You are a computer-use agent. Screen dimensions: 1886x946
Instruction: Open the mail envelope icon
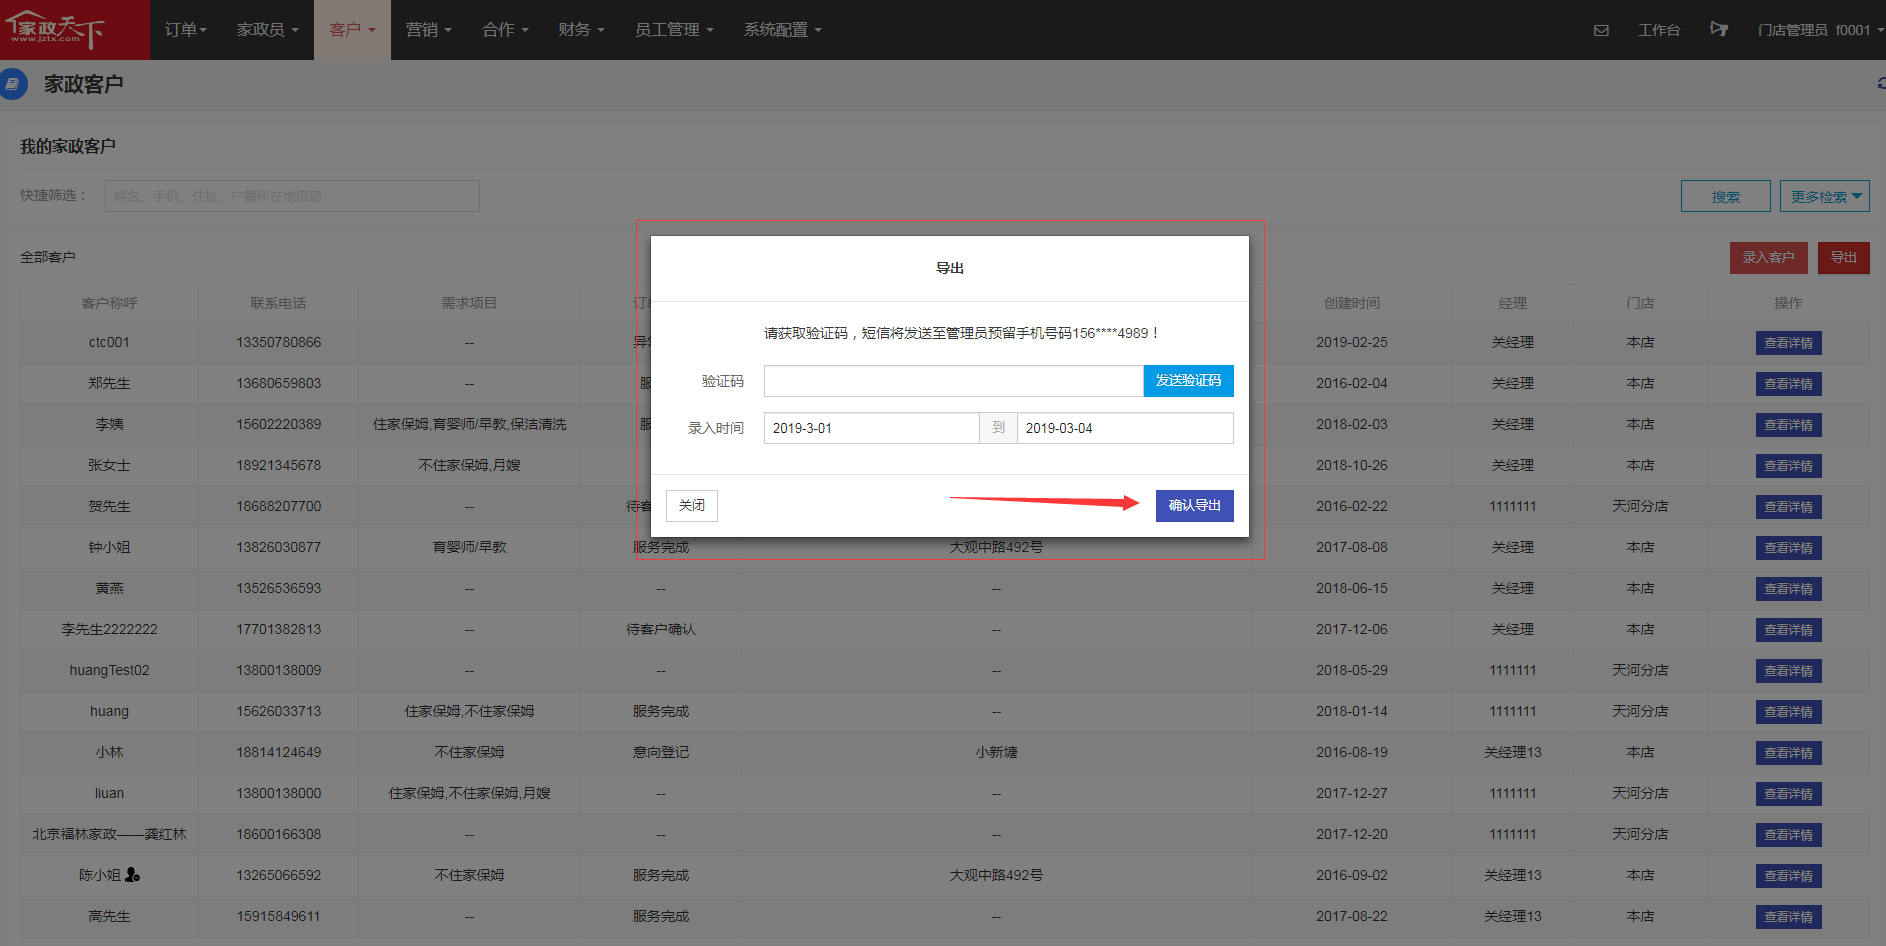click(x=1601, y=30)
